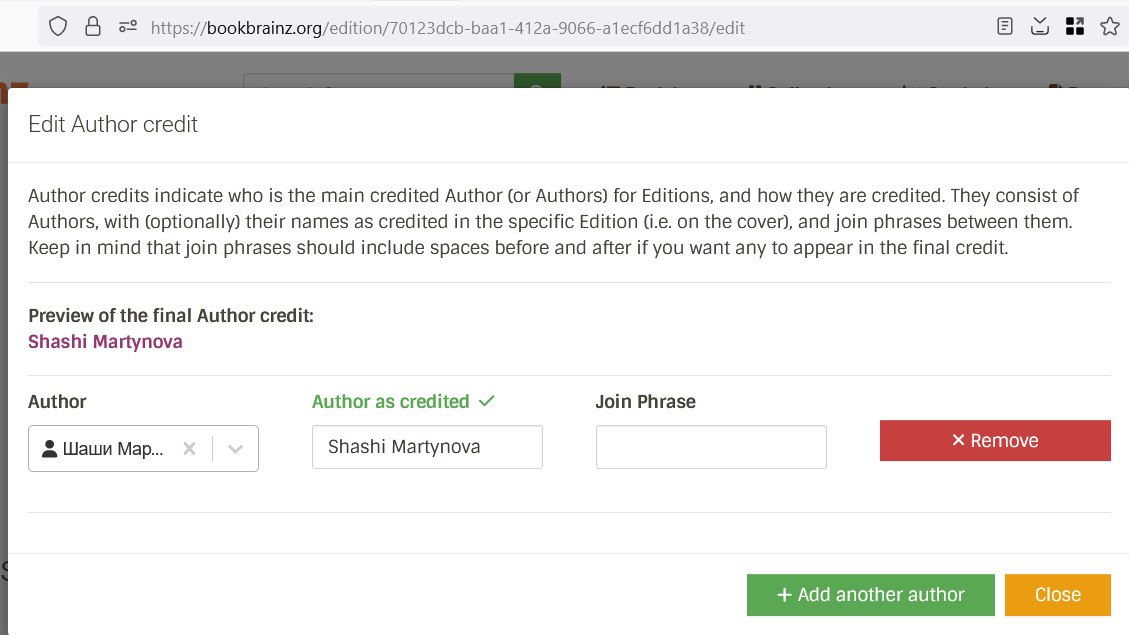Close the Edit Author credit dialog
Screen dimensions: 1129x635
coord(1057,595)
